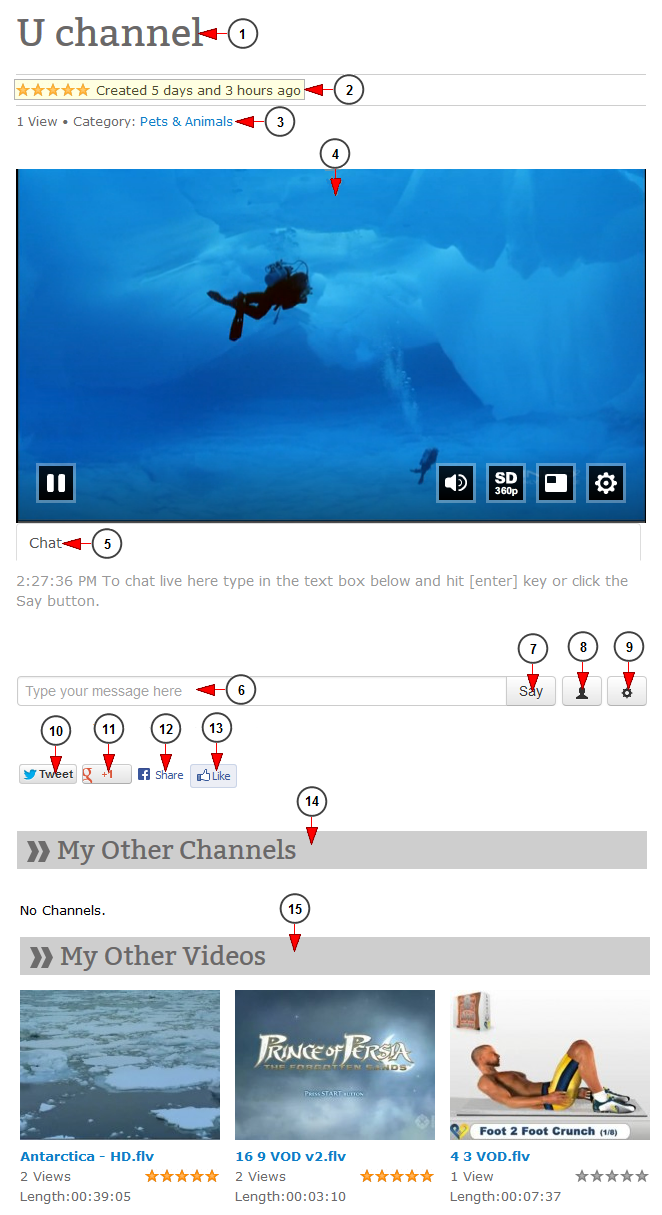Open the video player settings gear

606,483
